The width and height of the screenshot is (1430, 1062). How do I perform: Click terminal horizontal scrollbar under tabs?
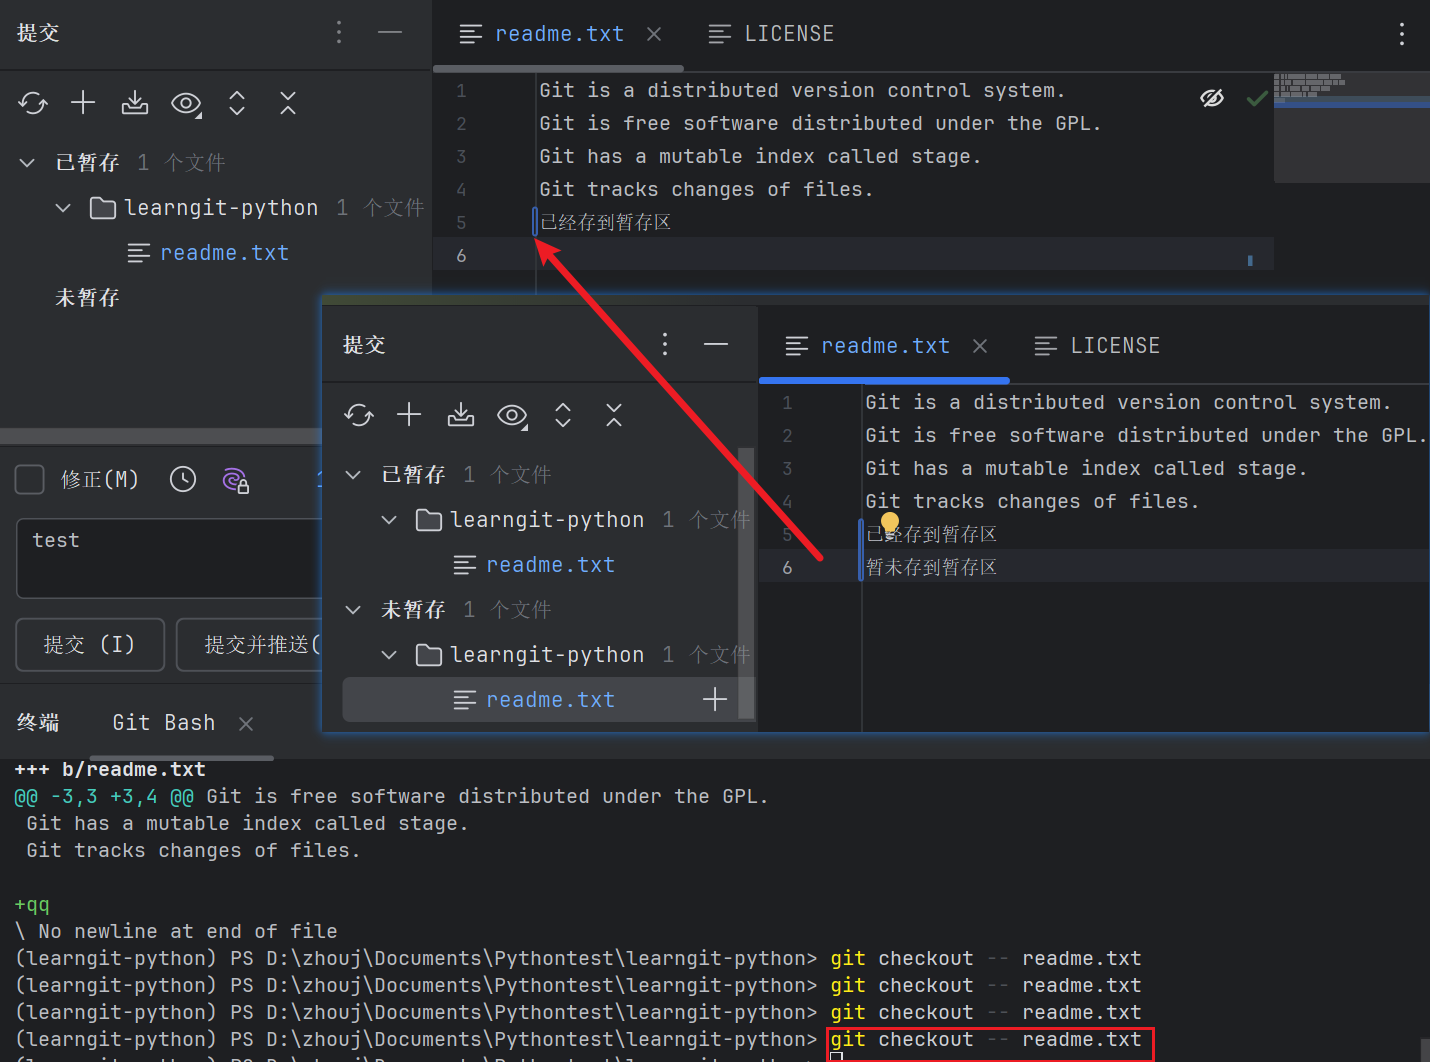coord(181,758)
